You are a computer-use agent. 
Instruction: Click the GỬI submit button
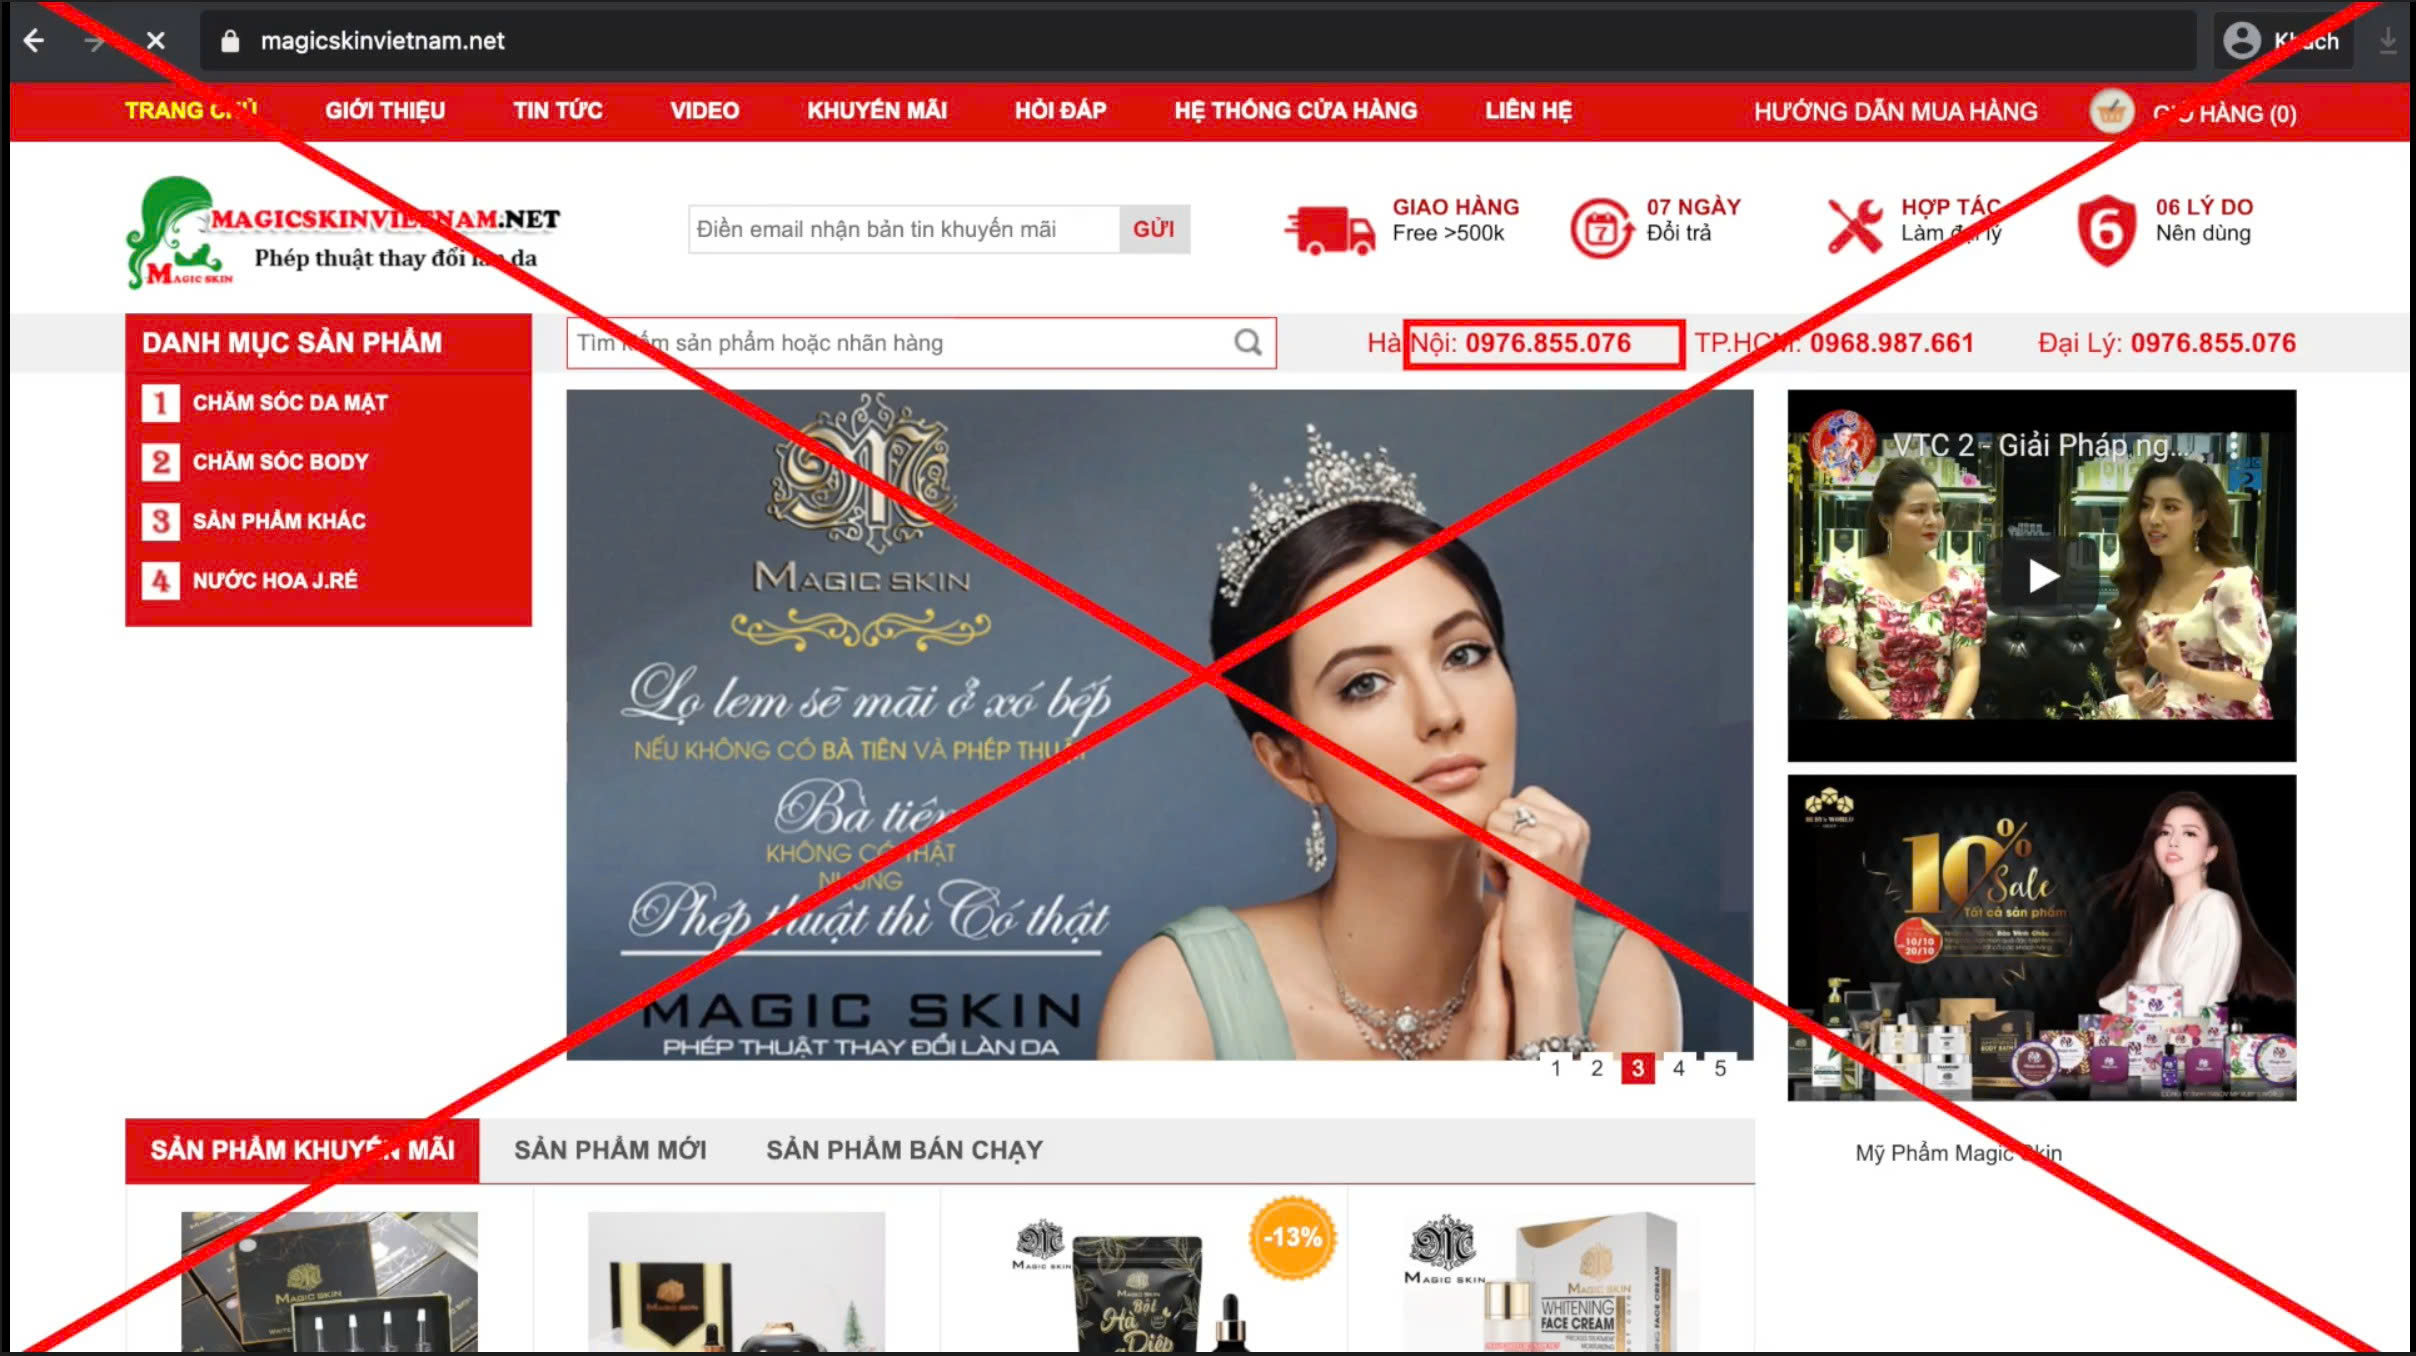(x=1154, y=229)
